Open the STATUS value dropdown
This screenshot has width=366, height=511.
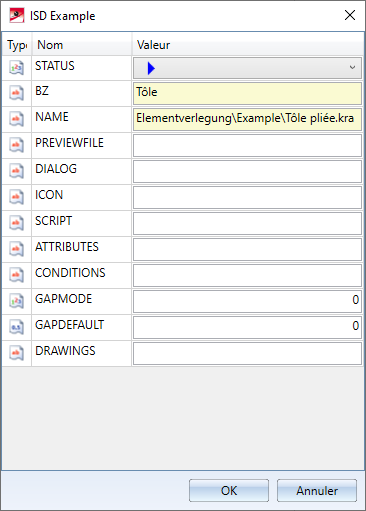coord(247,68)
